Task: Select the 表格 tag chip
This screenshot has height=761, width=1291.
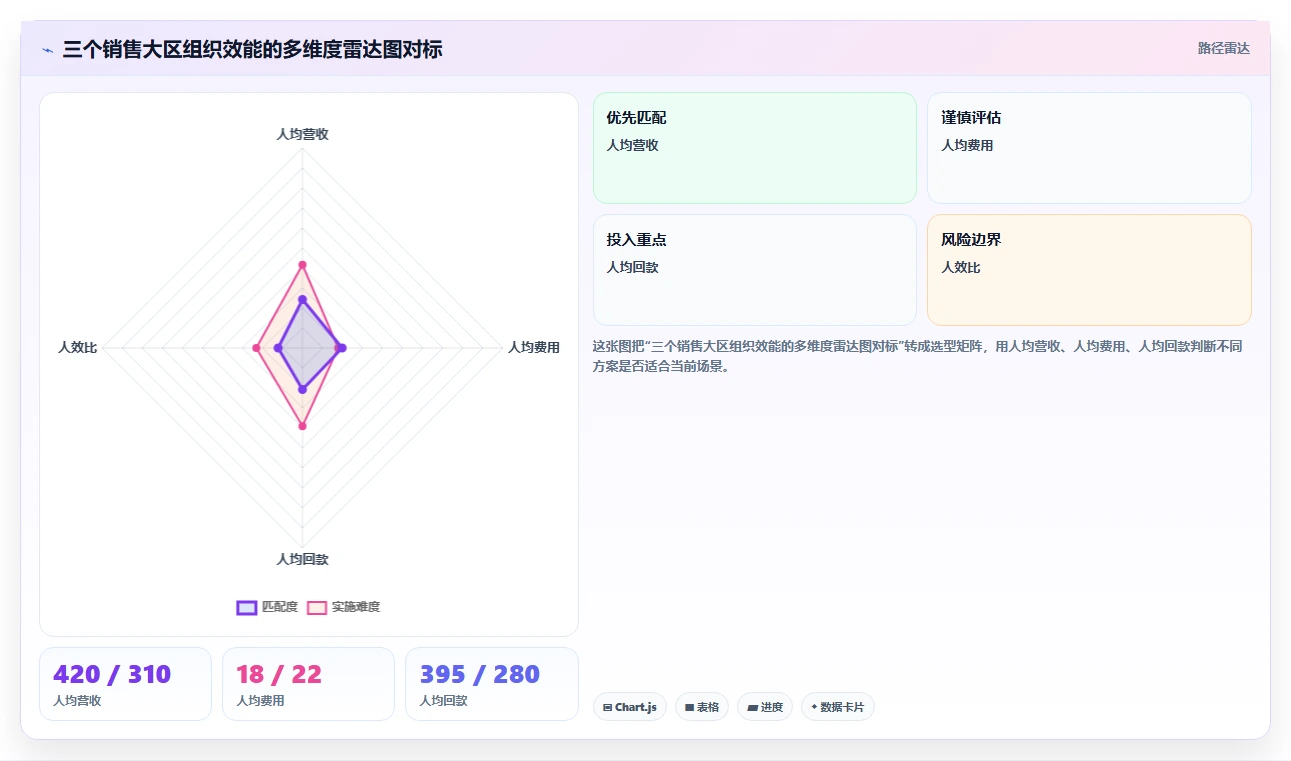Action: (x=702, y=707)
